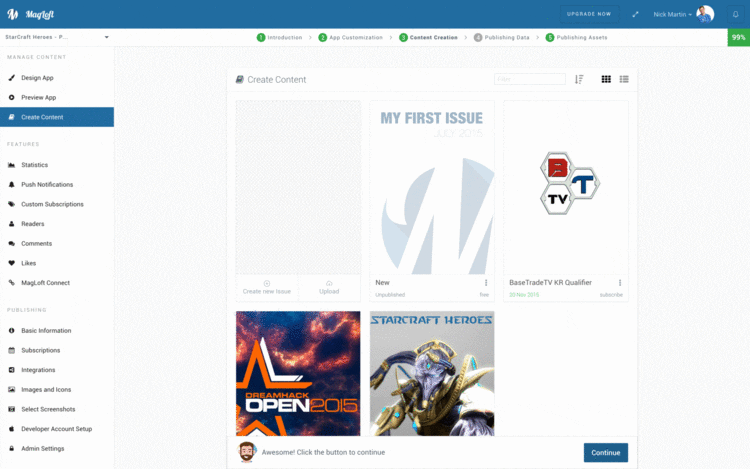Click the Readers person icon
The image size is (750, 469).
pyautogui.click(x=11, y=224)
